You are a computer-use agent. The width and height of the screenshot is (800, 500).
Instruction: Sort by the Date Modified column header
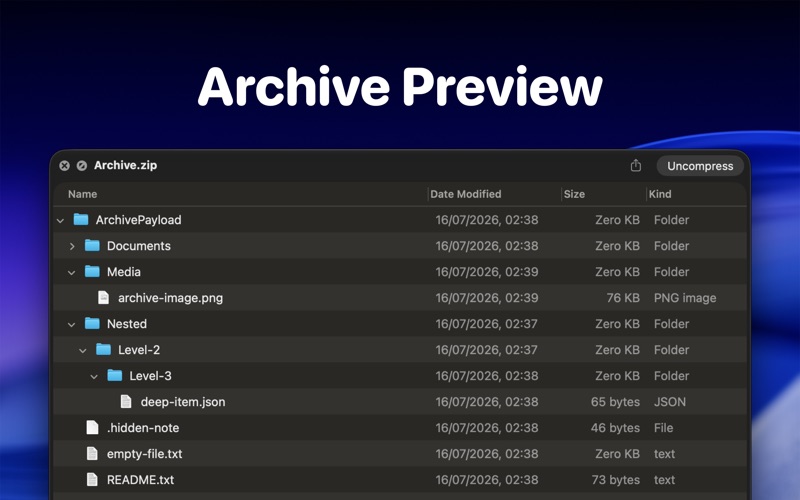click(465, 194)
